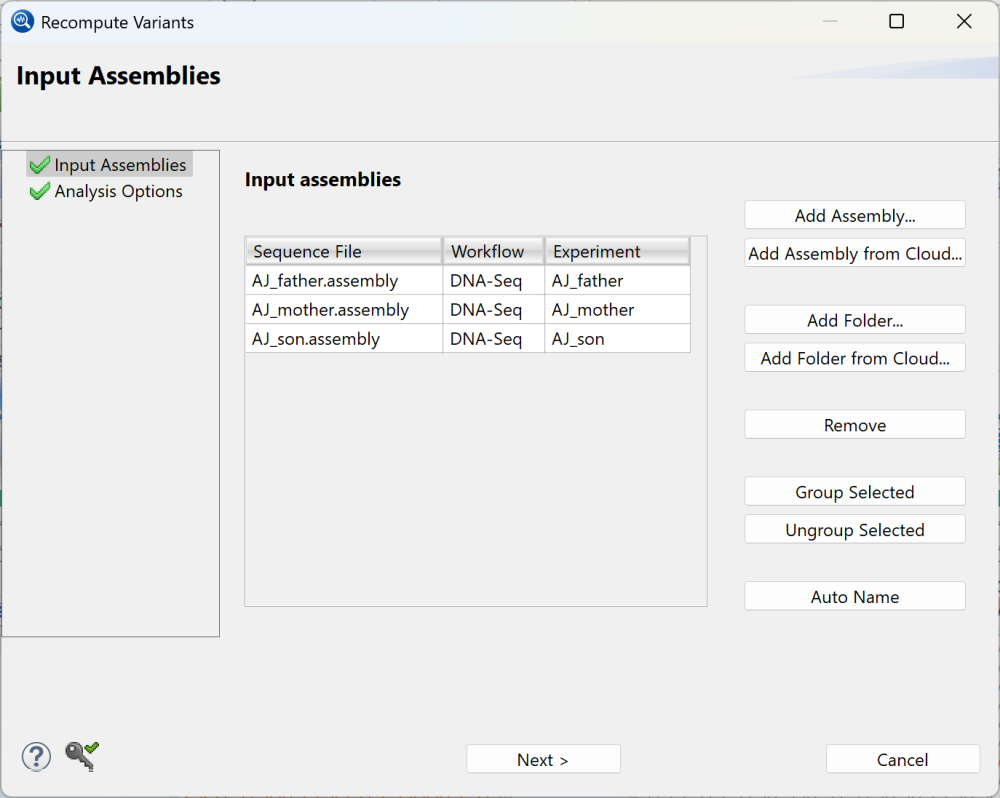The image size is (1000, 798).
Task: Click the Help question mark icon
Action: pyautogui.click(x=36, y=757)
